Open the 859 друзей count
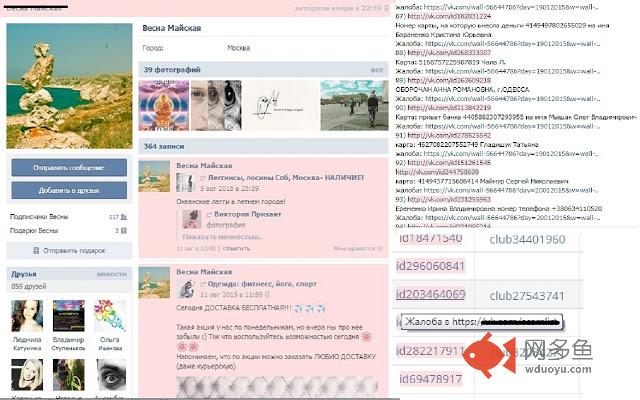640x400 pixels. pos(29,287)
